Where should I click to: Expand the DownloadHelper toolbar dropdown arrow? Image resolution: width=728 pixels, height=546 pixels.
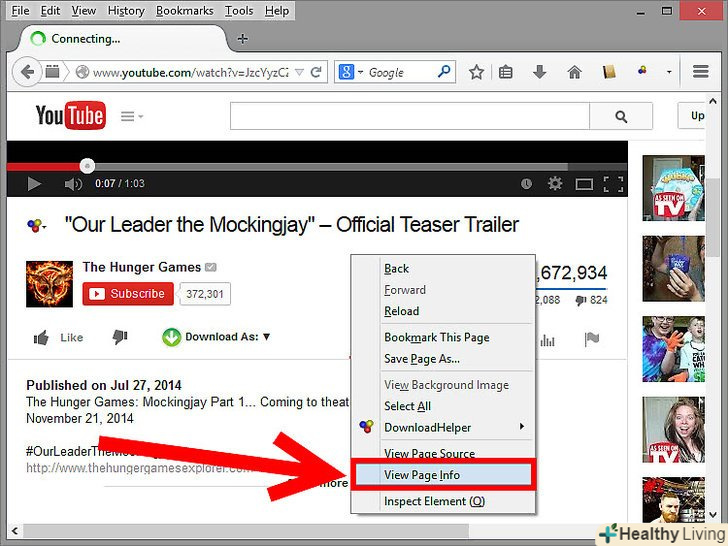pyautogui.click(x=669, y=72)
